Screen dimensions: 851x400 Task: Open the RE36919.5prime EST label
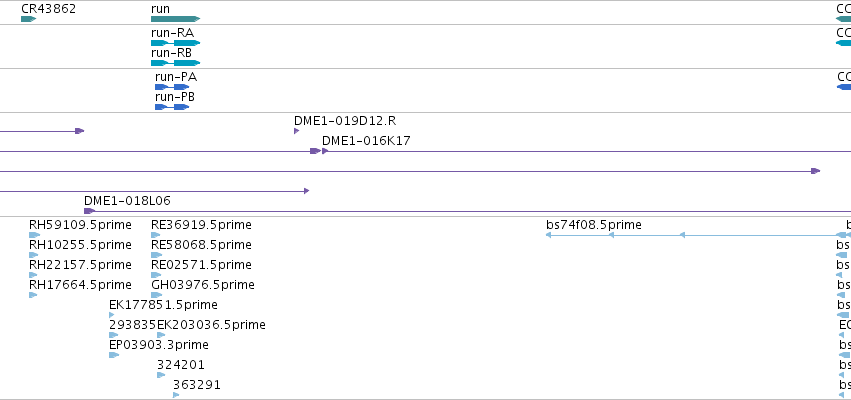pos(201,225)
